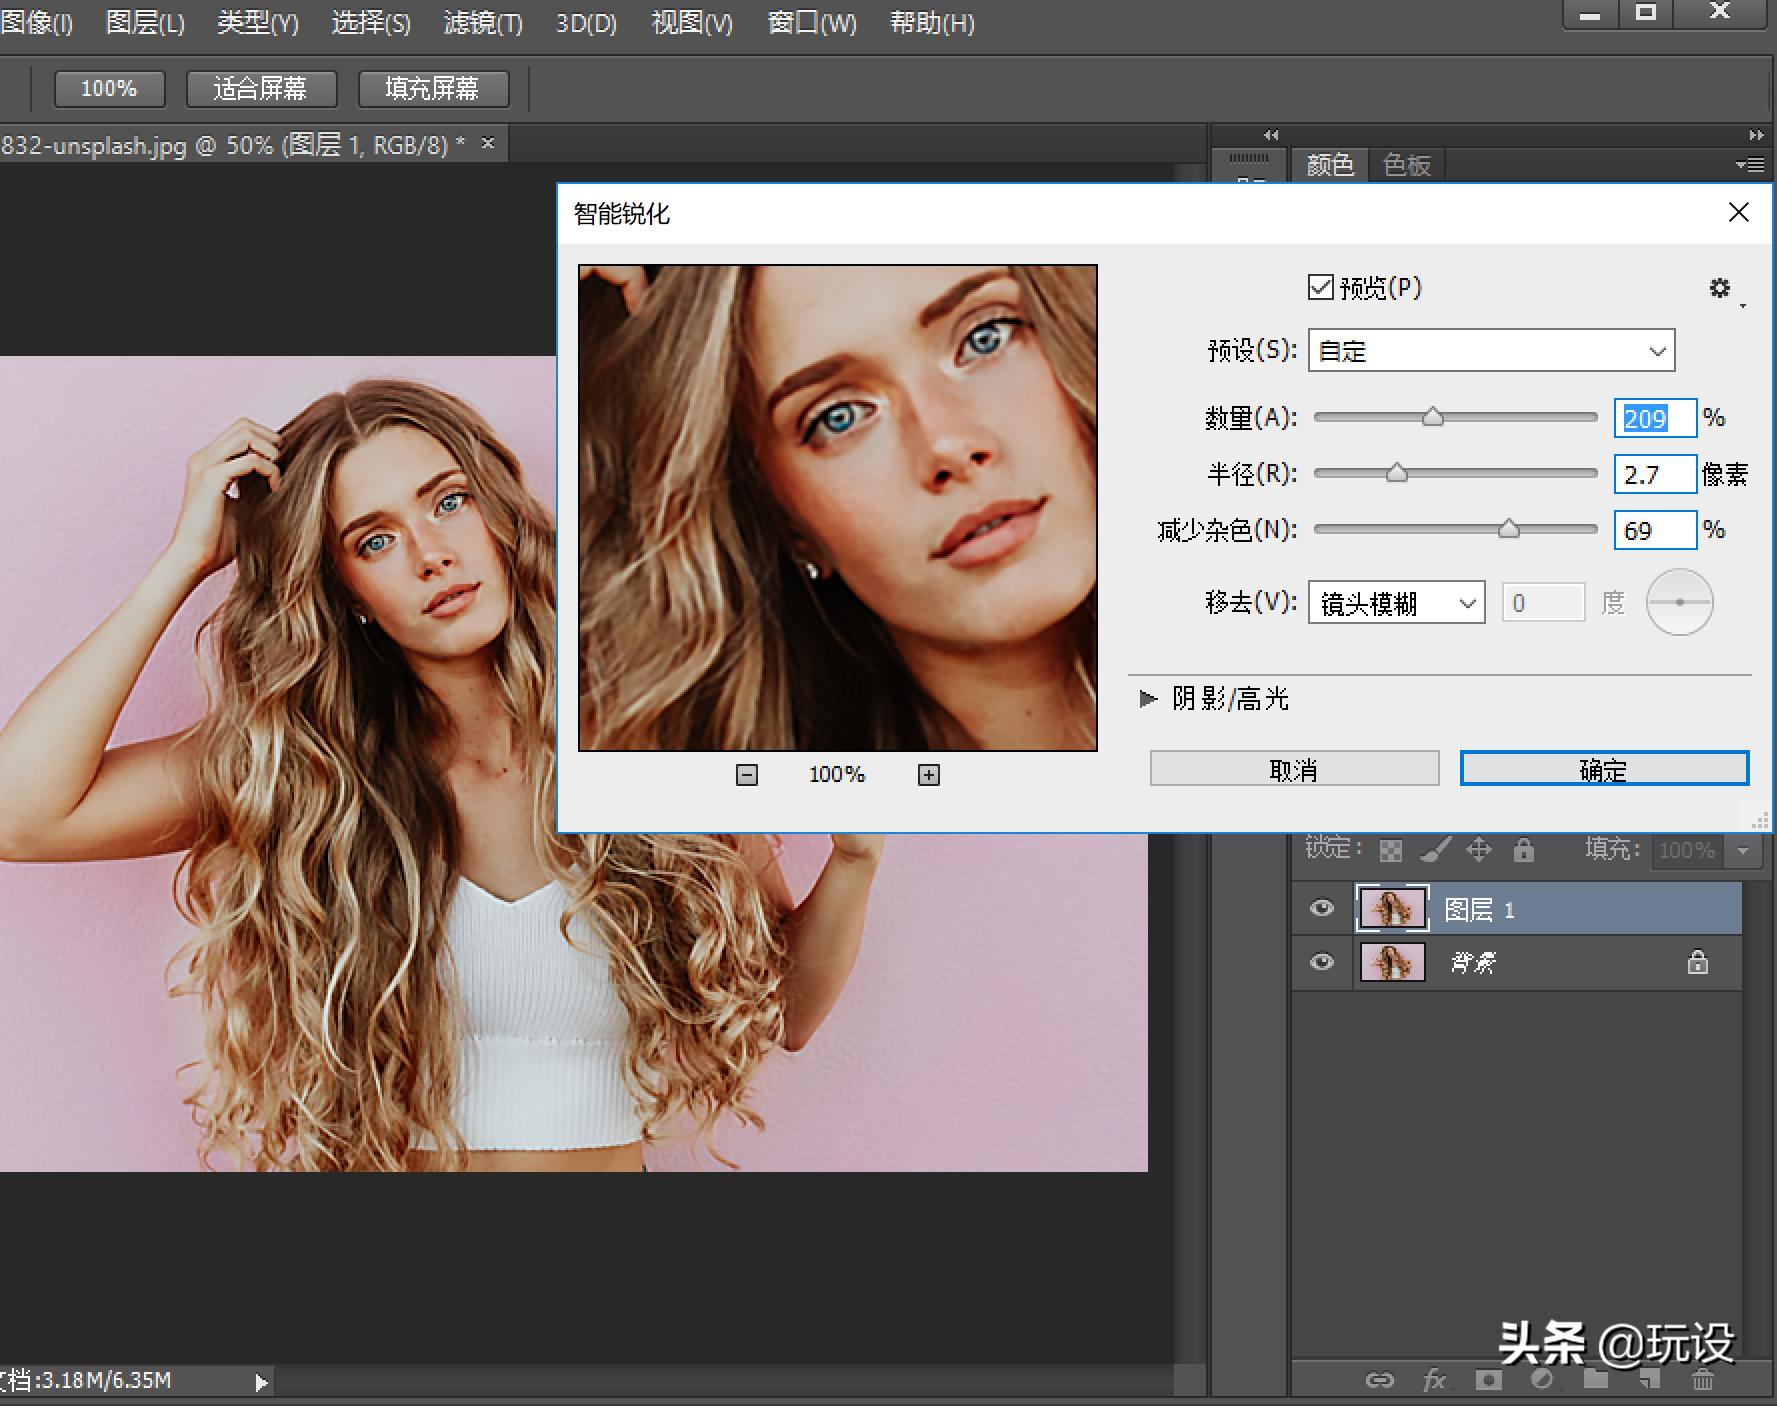The width and height of the screenshot is (1777, 1409).
Task: Uncheck the 预览(P) preview checkbox
Action: pyautogui.click(x=1321, y=288)
